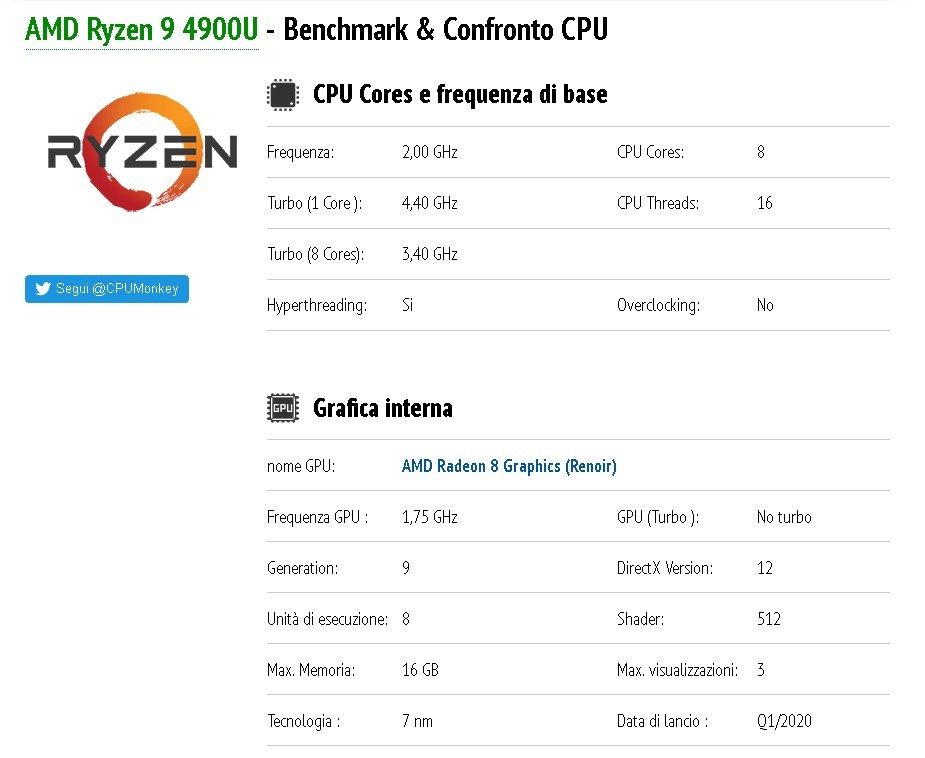The height and width of the screenshot is (758, 925).
Task: Open the AMD Ryzen 9 4900U title link
Action: (x=141, y=30)
